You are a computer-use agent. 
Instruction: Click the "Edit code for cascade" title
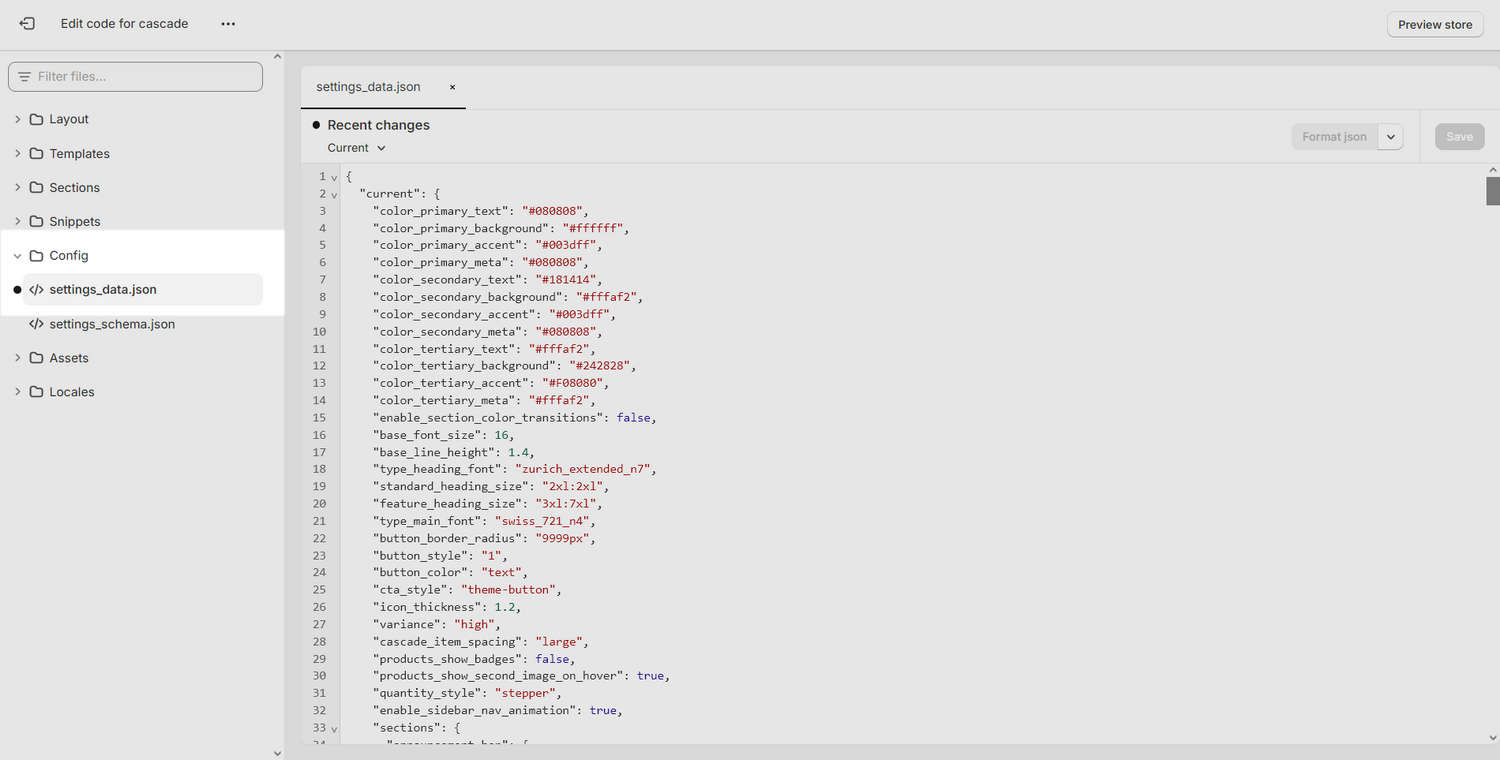point(124,23)
